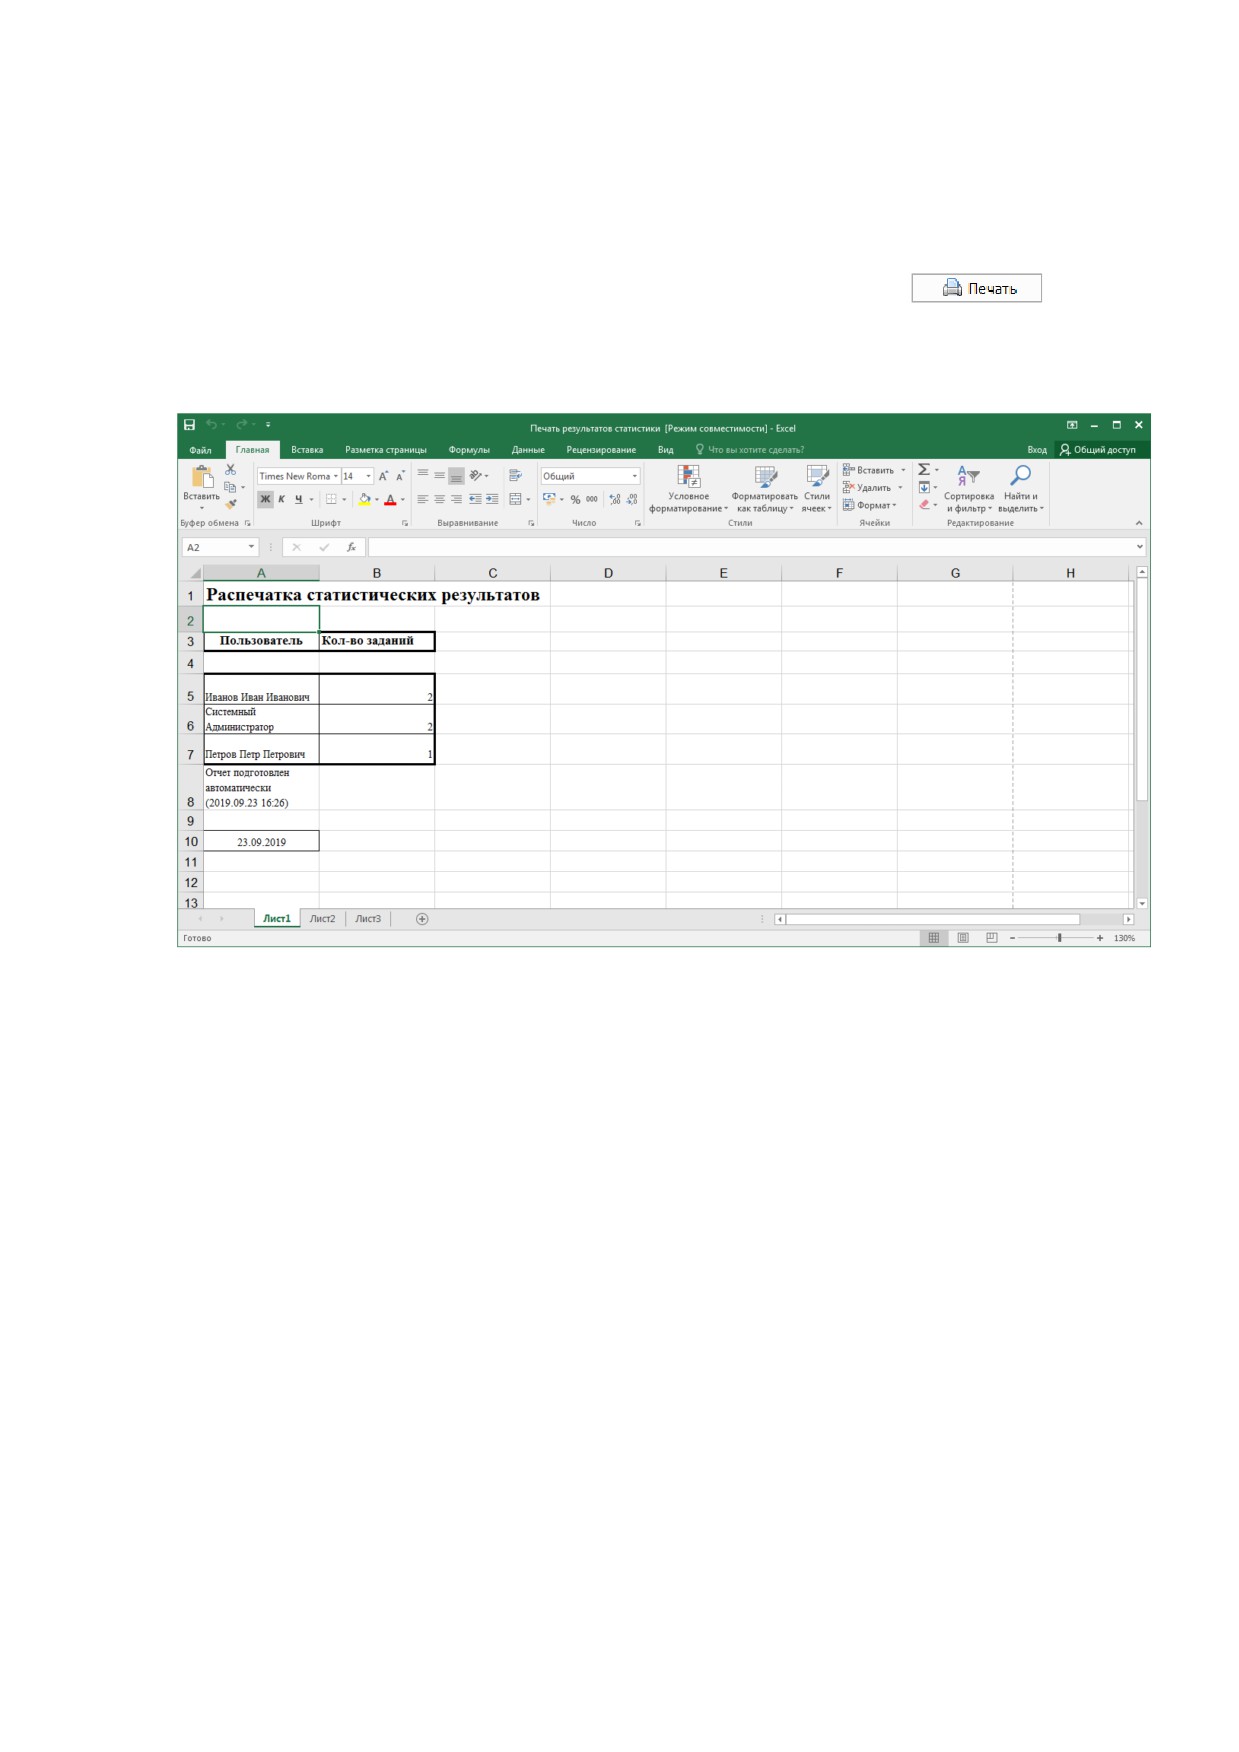The image size is (1239, 1752).
Task: Open the Name Box A2 dropdown
Action: (251, 547)
